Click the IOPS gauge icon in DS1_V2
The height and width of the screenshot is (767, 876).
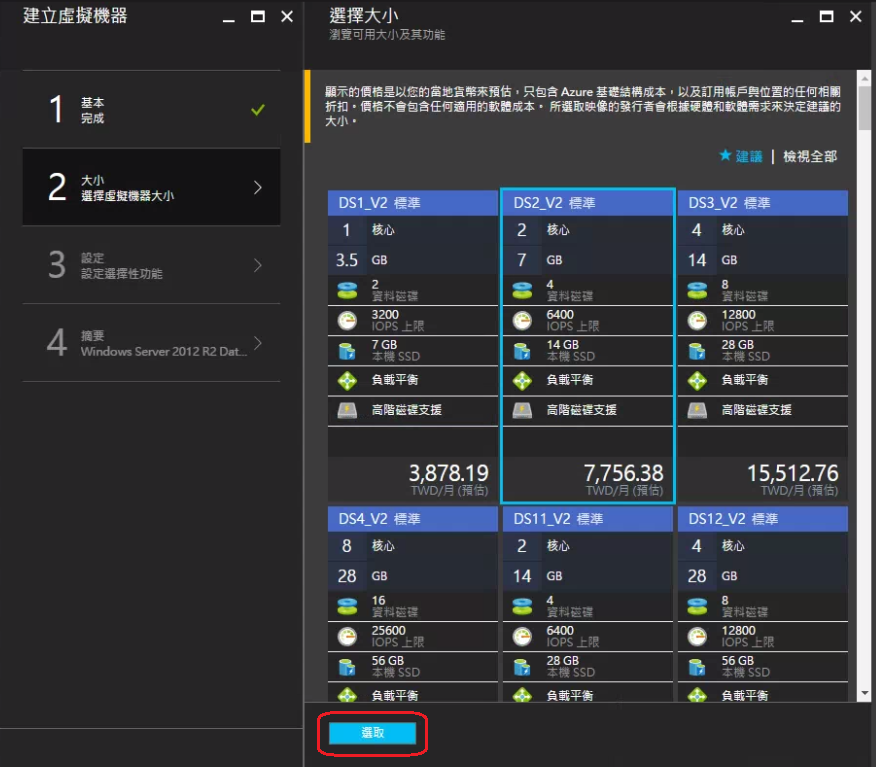(x=347, y=321)
